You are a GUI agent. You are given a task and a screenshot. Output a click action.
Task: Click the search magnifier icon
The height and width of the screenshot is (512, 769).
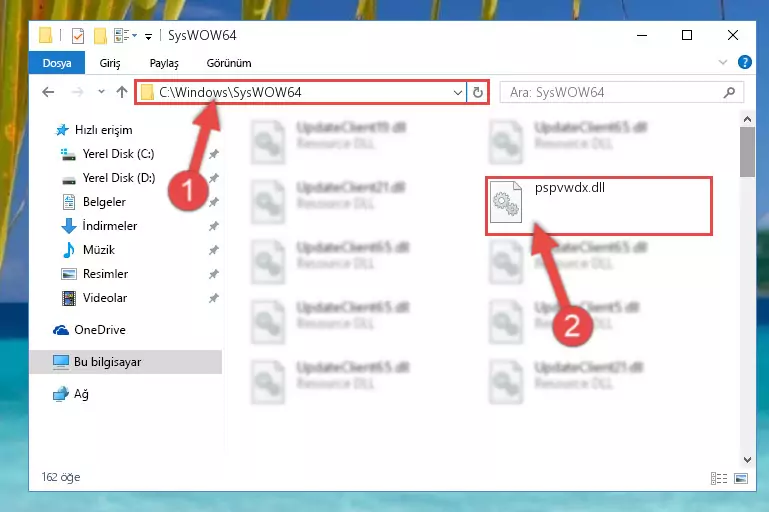click(729, 92)
